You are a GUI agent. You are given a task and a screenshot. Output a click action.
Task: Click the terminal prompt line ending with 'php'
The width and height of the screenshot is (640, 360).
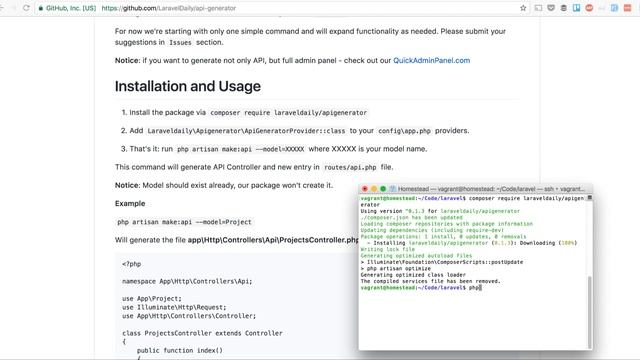coord(421,288)
